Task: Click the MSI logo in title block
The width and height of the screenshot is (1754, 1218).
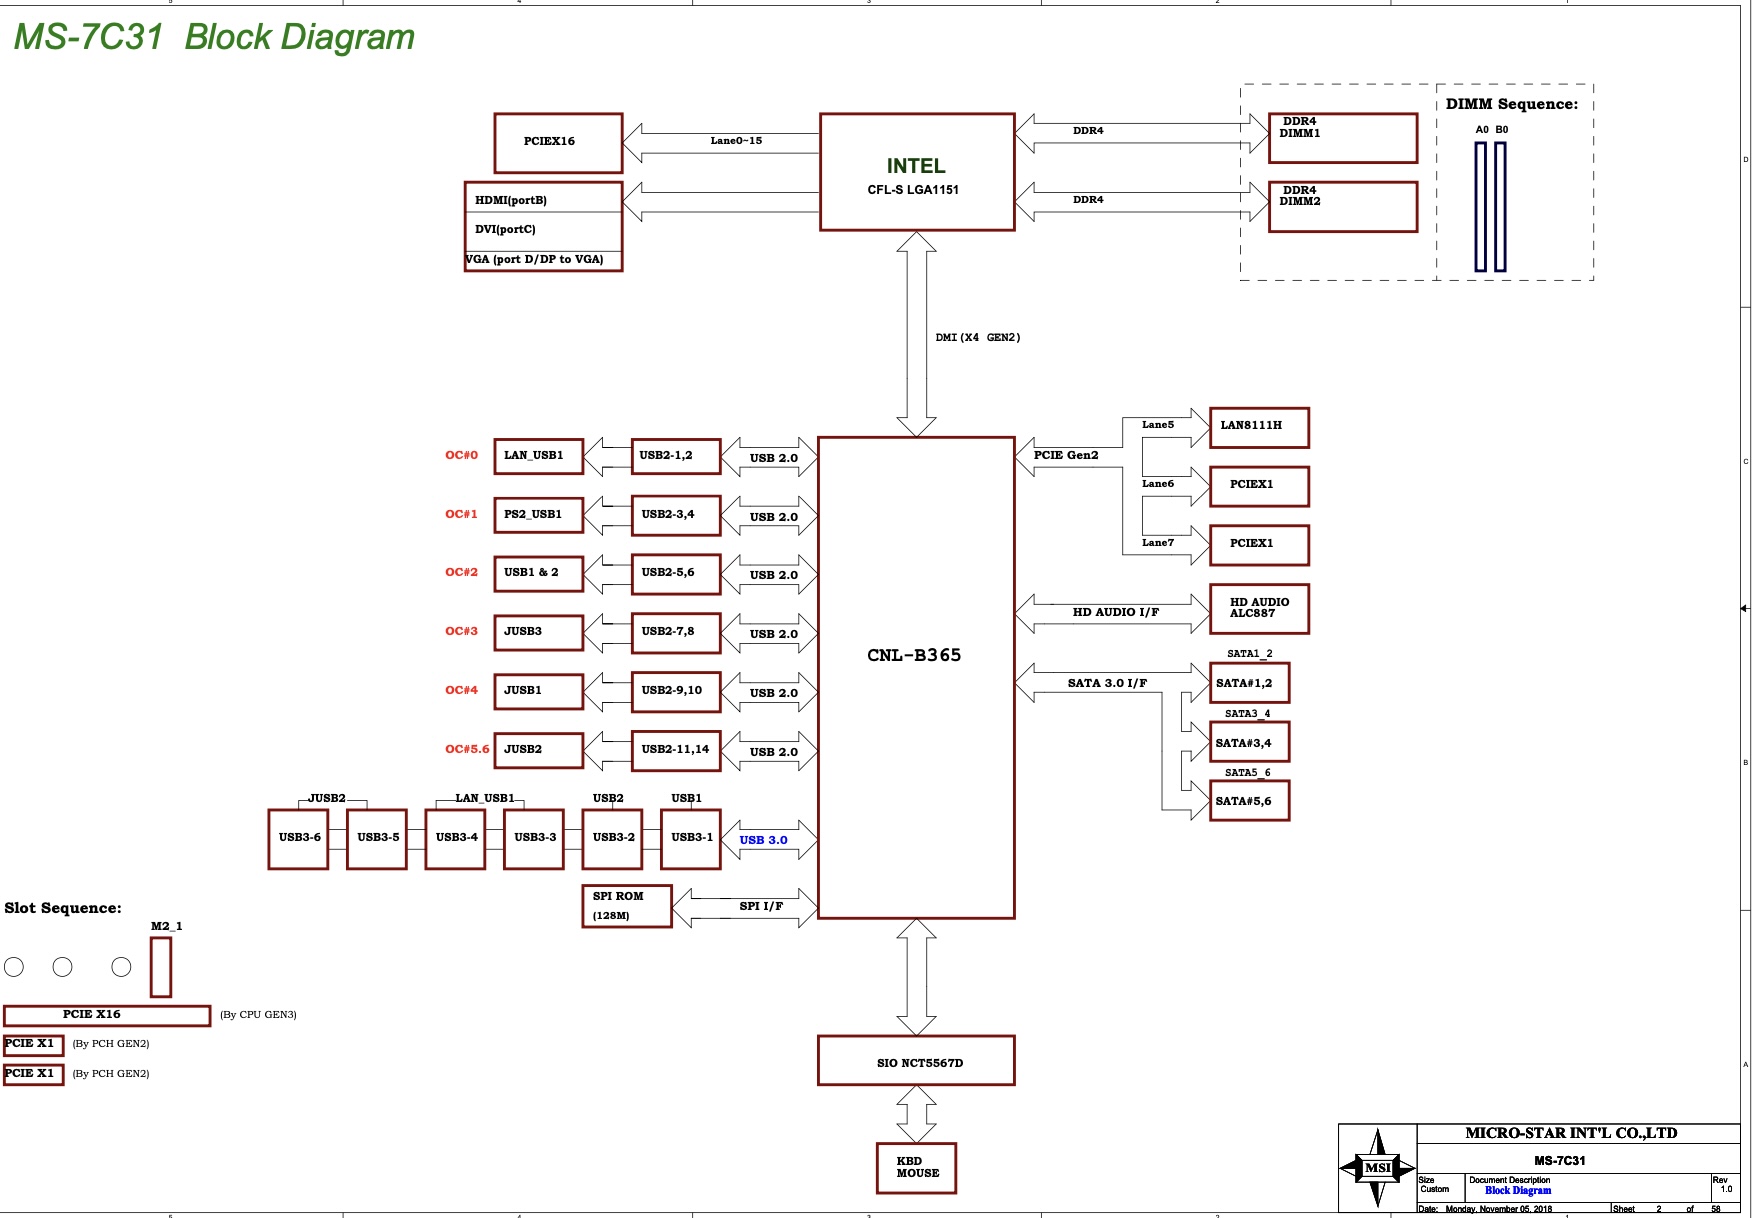Action: pos(1377,1167)
